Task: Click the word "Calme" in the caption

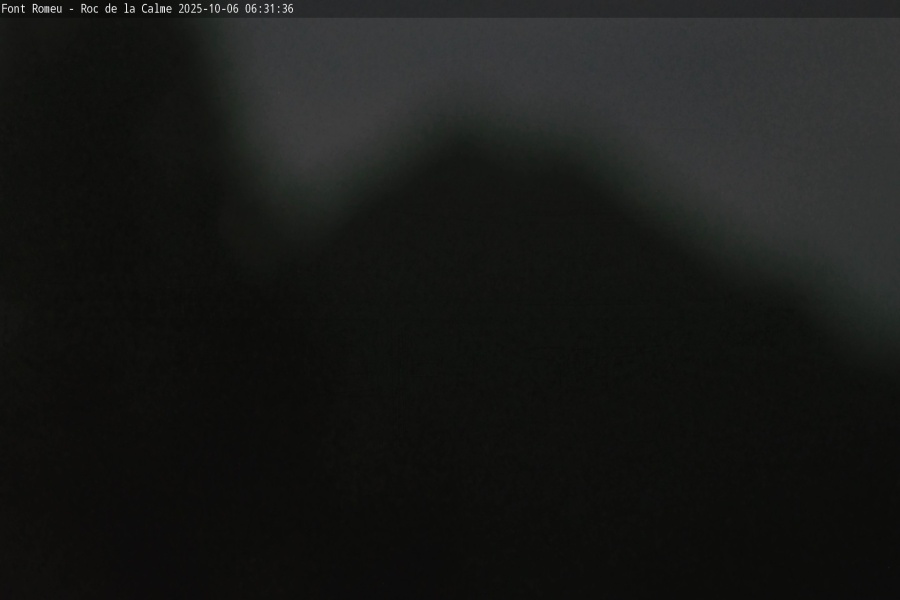Action: click(x=157, y=9)
